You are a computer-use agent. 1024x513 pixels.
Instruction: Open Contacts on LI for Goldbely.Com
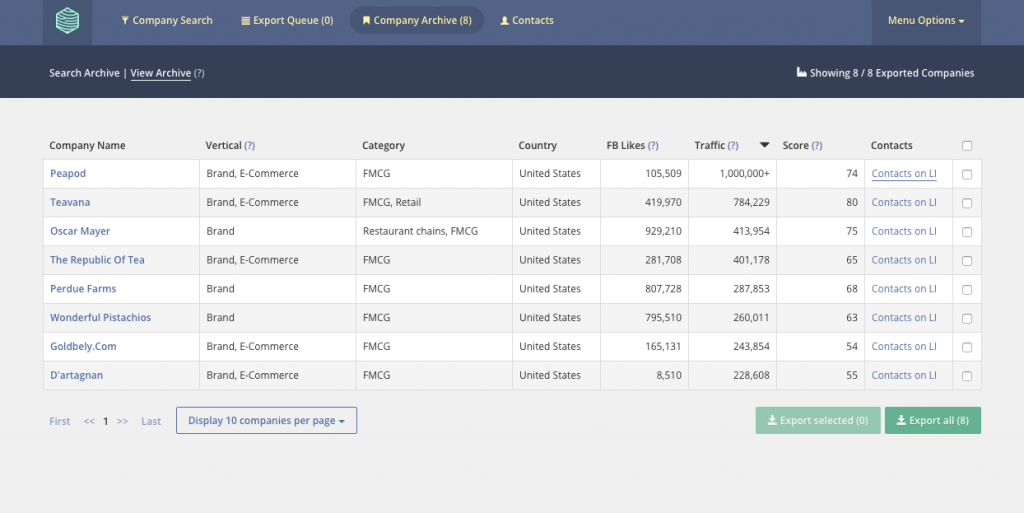click(x=904, y=346)
